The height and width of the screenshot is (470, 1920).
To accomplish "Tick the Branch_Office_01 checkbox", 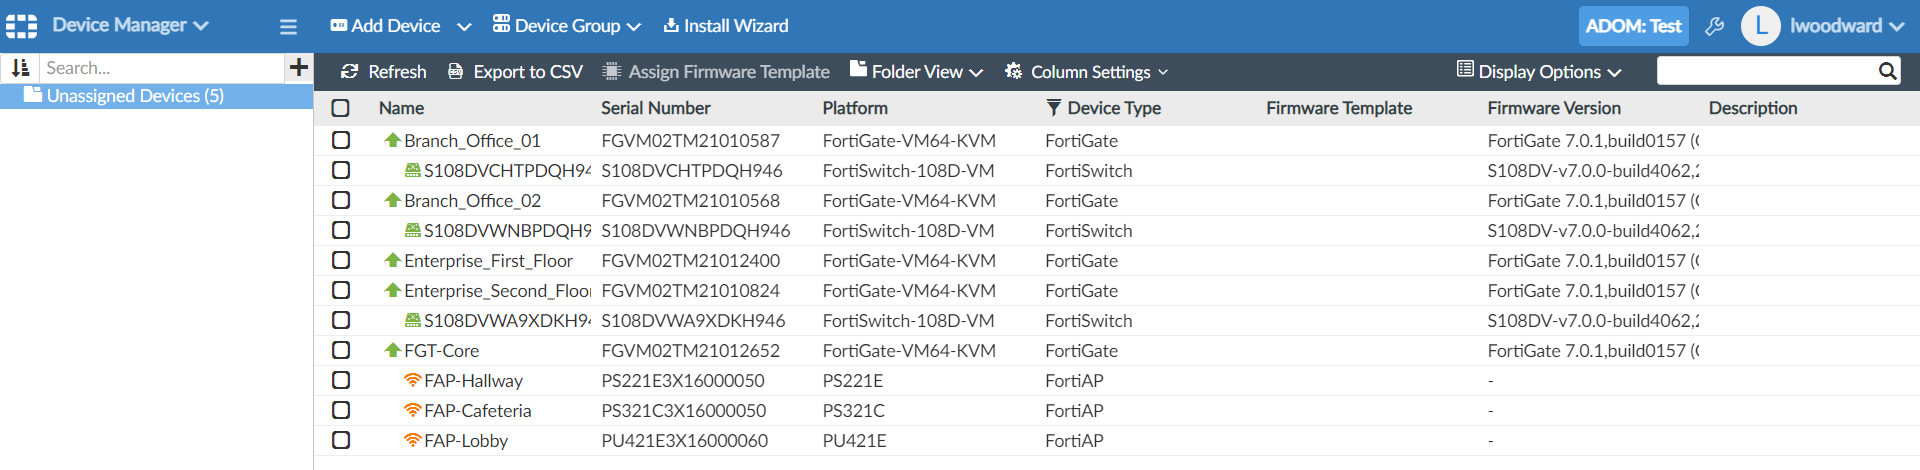I will pyautogui.click(x=341, y=141).
